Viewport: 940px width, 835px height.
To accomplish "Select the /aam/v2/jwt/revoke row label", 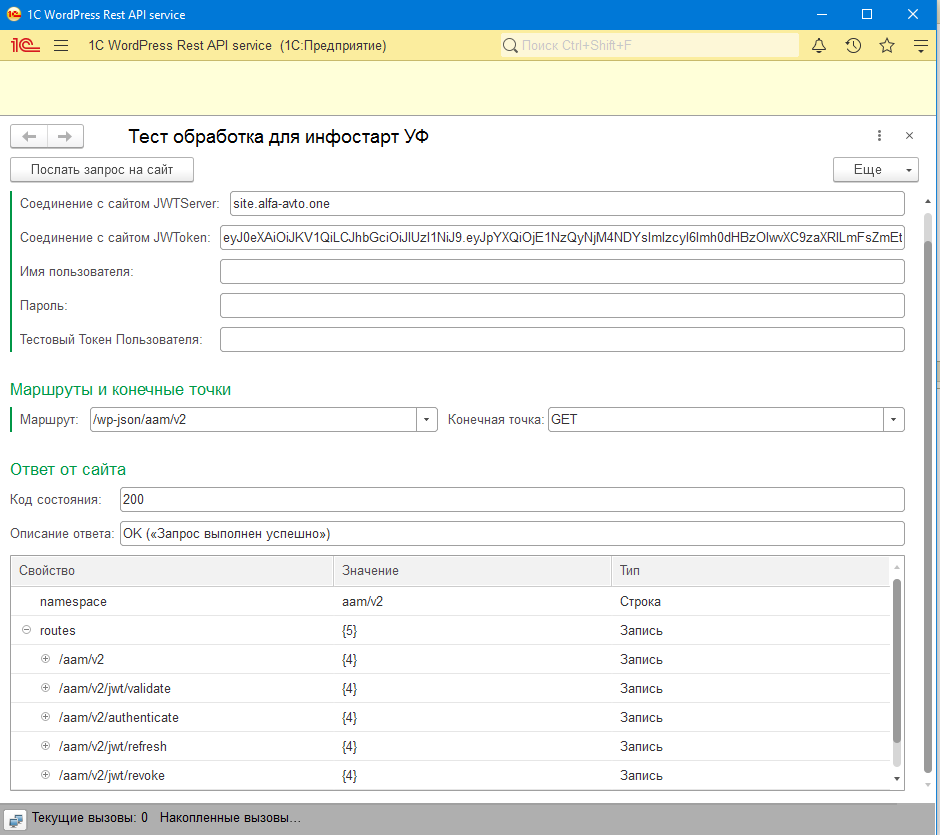I will 112,776.
